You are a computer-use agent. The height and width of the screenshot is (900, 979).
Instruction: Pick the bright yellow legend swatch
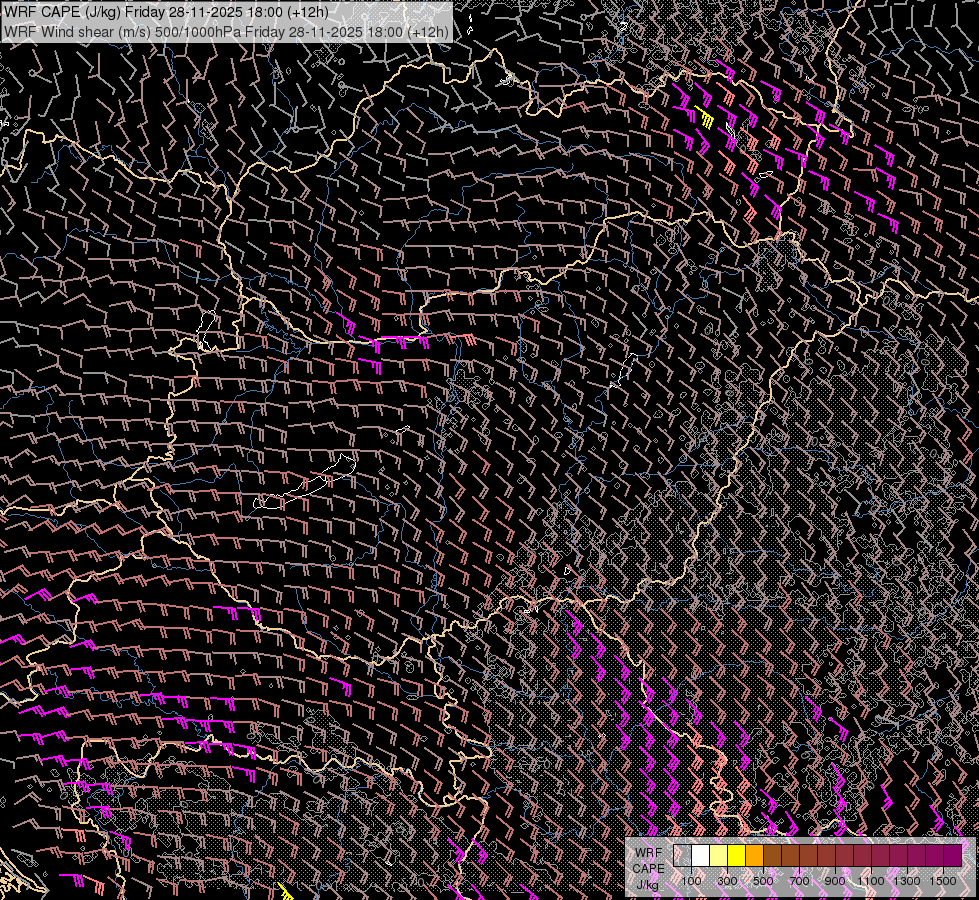tap(736, 856)
